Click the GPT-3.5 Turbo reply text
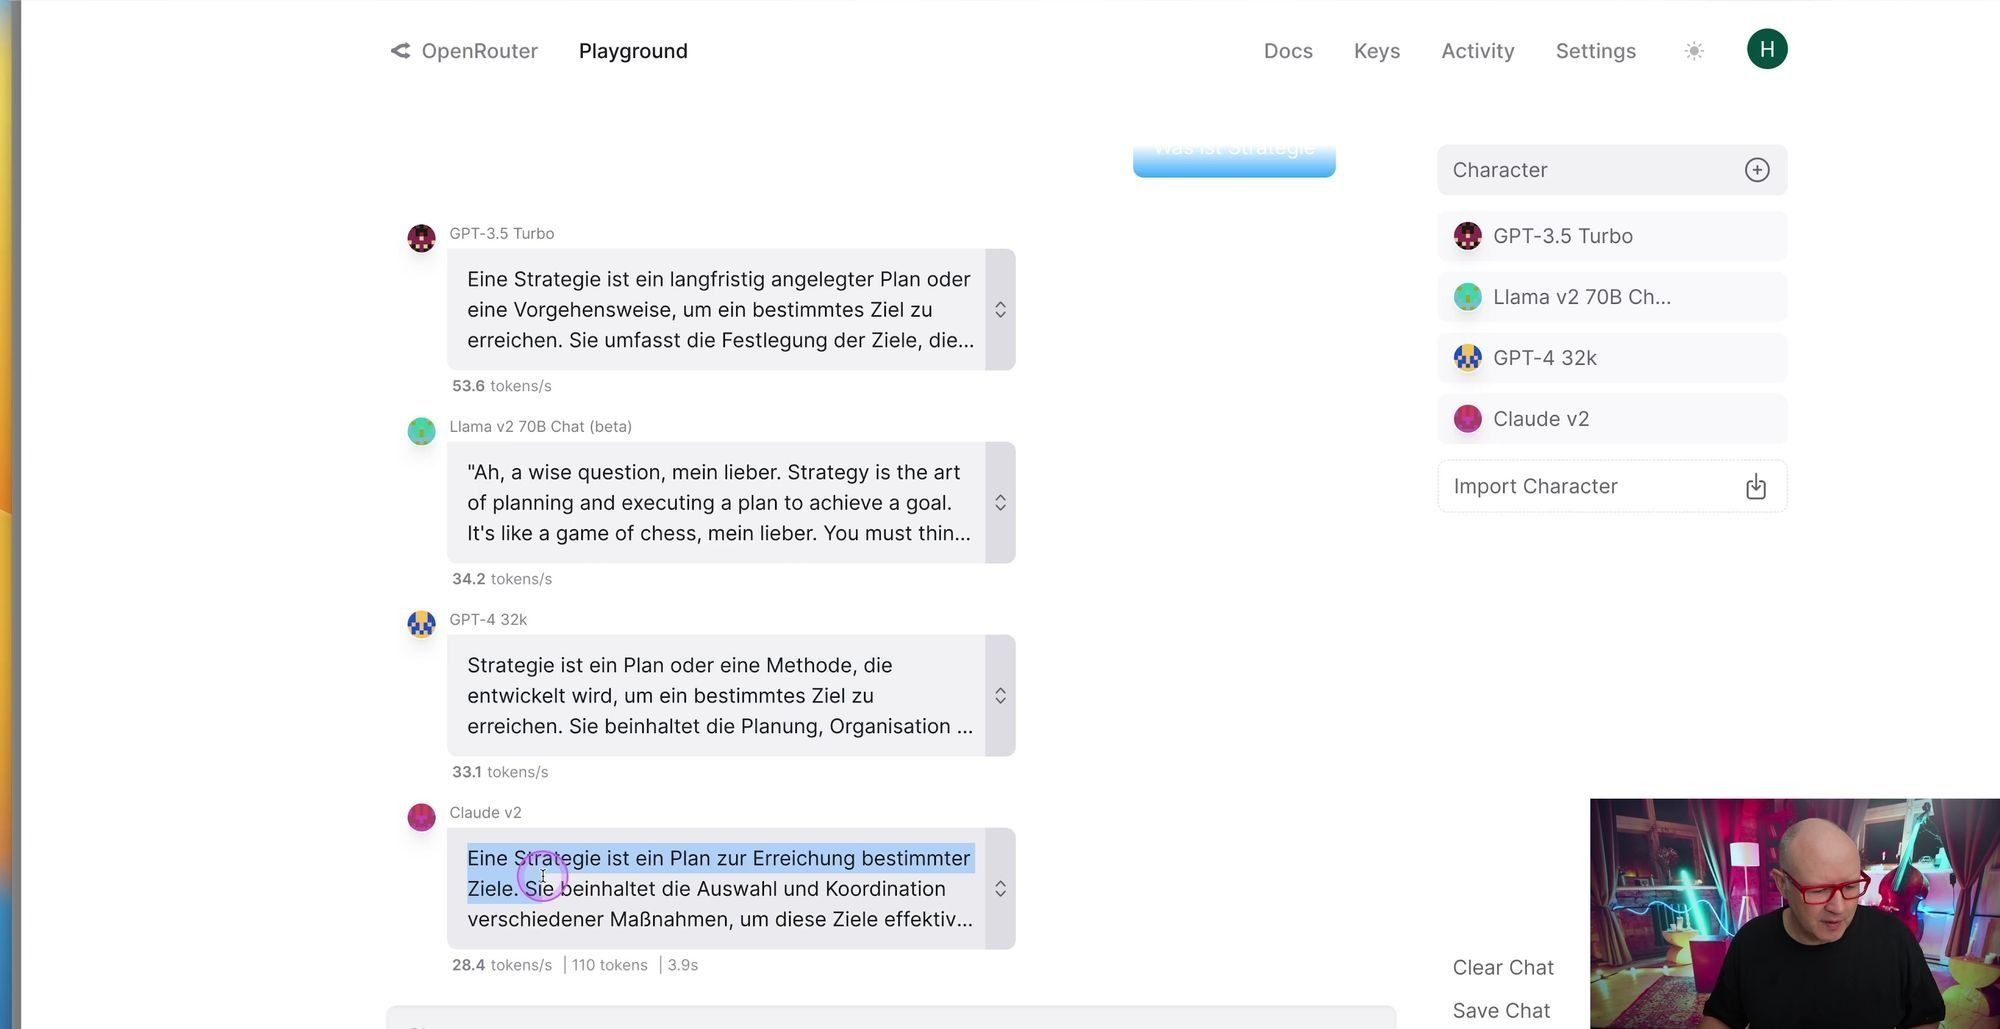 (x=720, y=310)
